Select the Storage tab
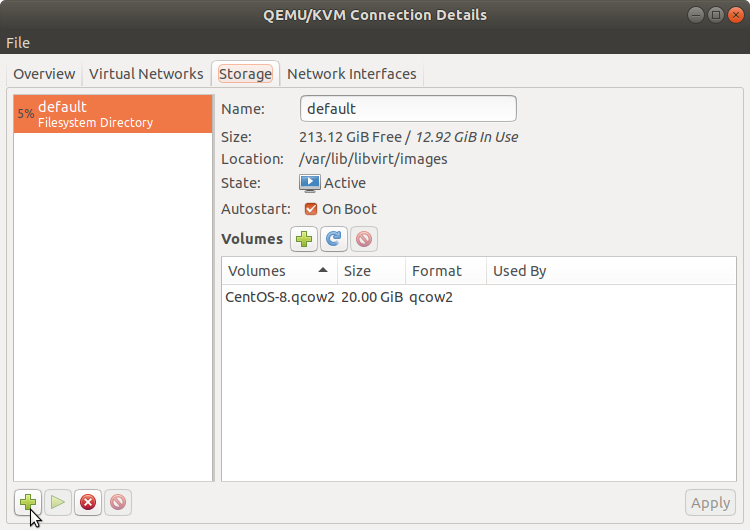 coord(245,74)
